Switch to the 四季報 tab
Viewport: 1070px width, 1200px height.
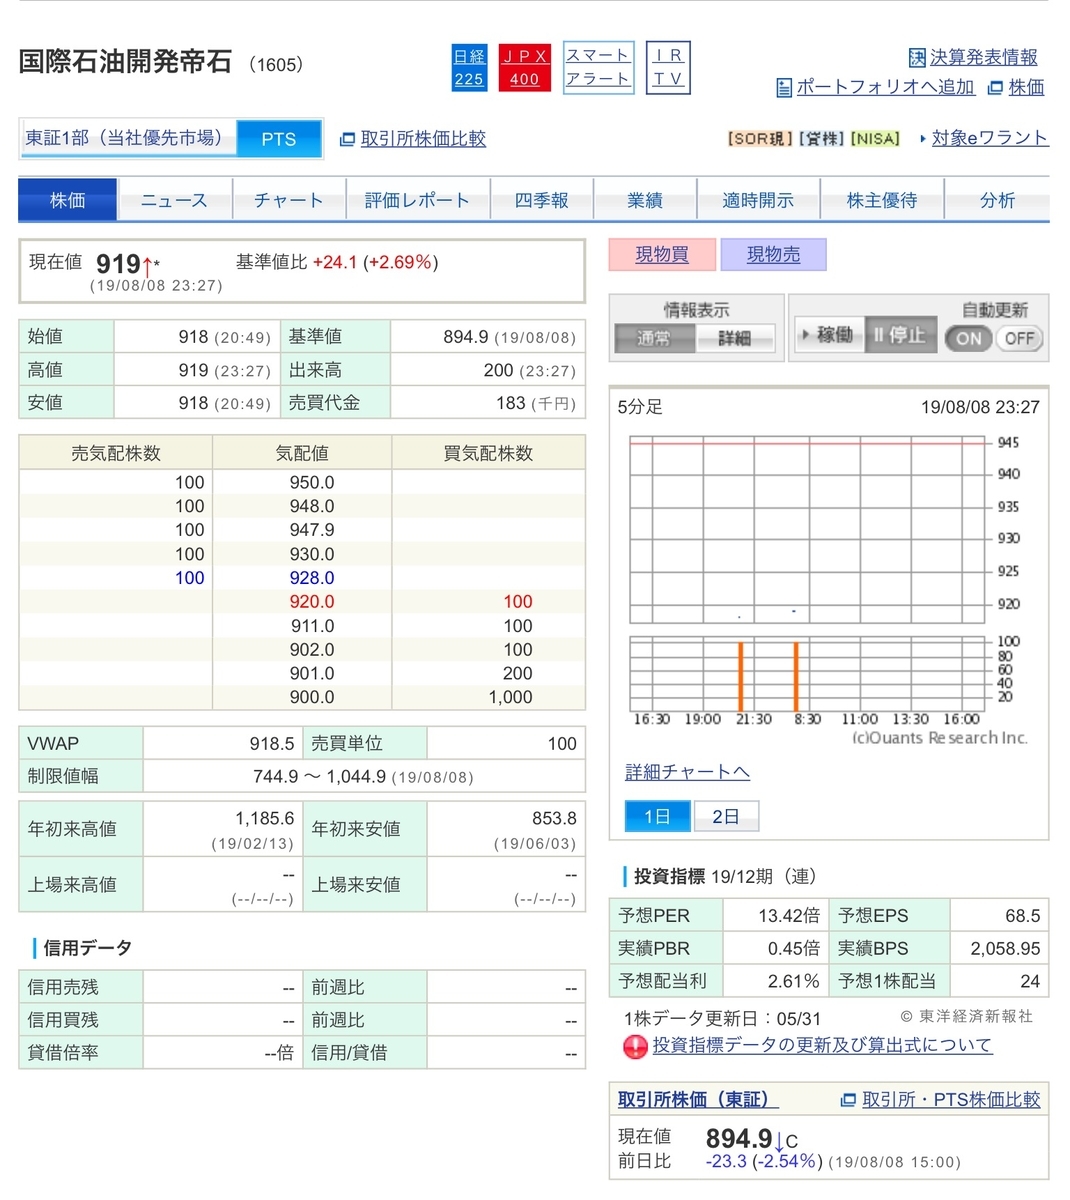541,200
